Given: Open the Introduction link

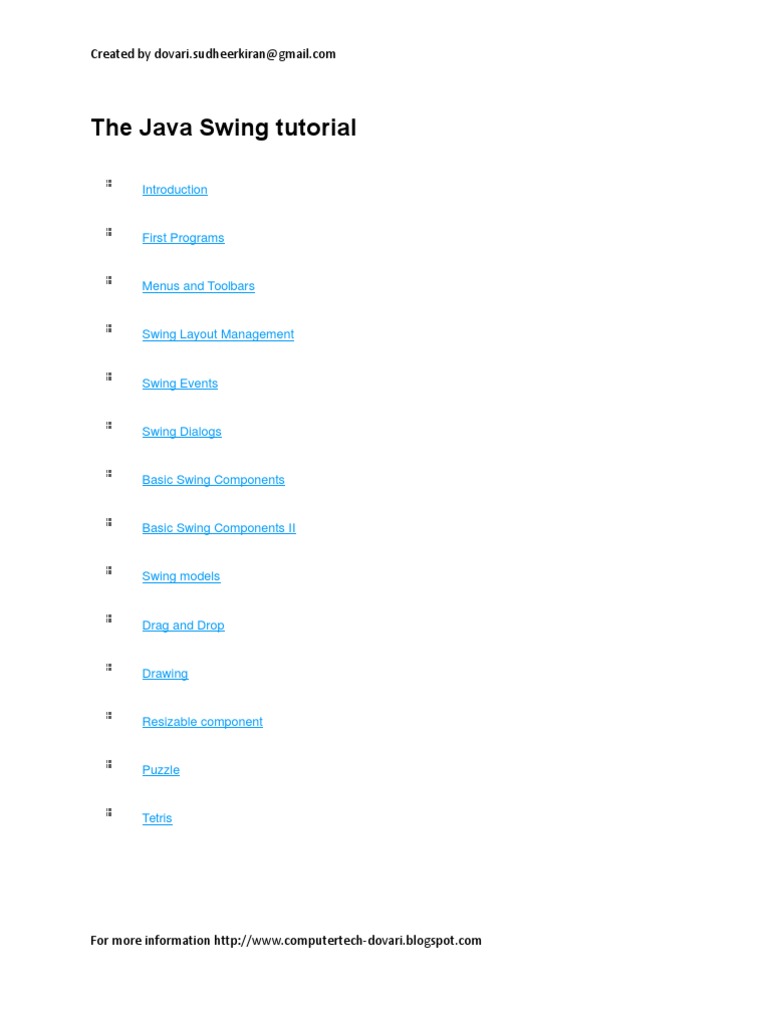Looking at the screenshot, I should click(x=174, y=190).
